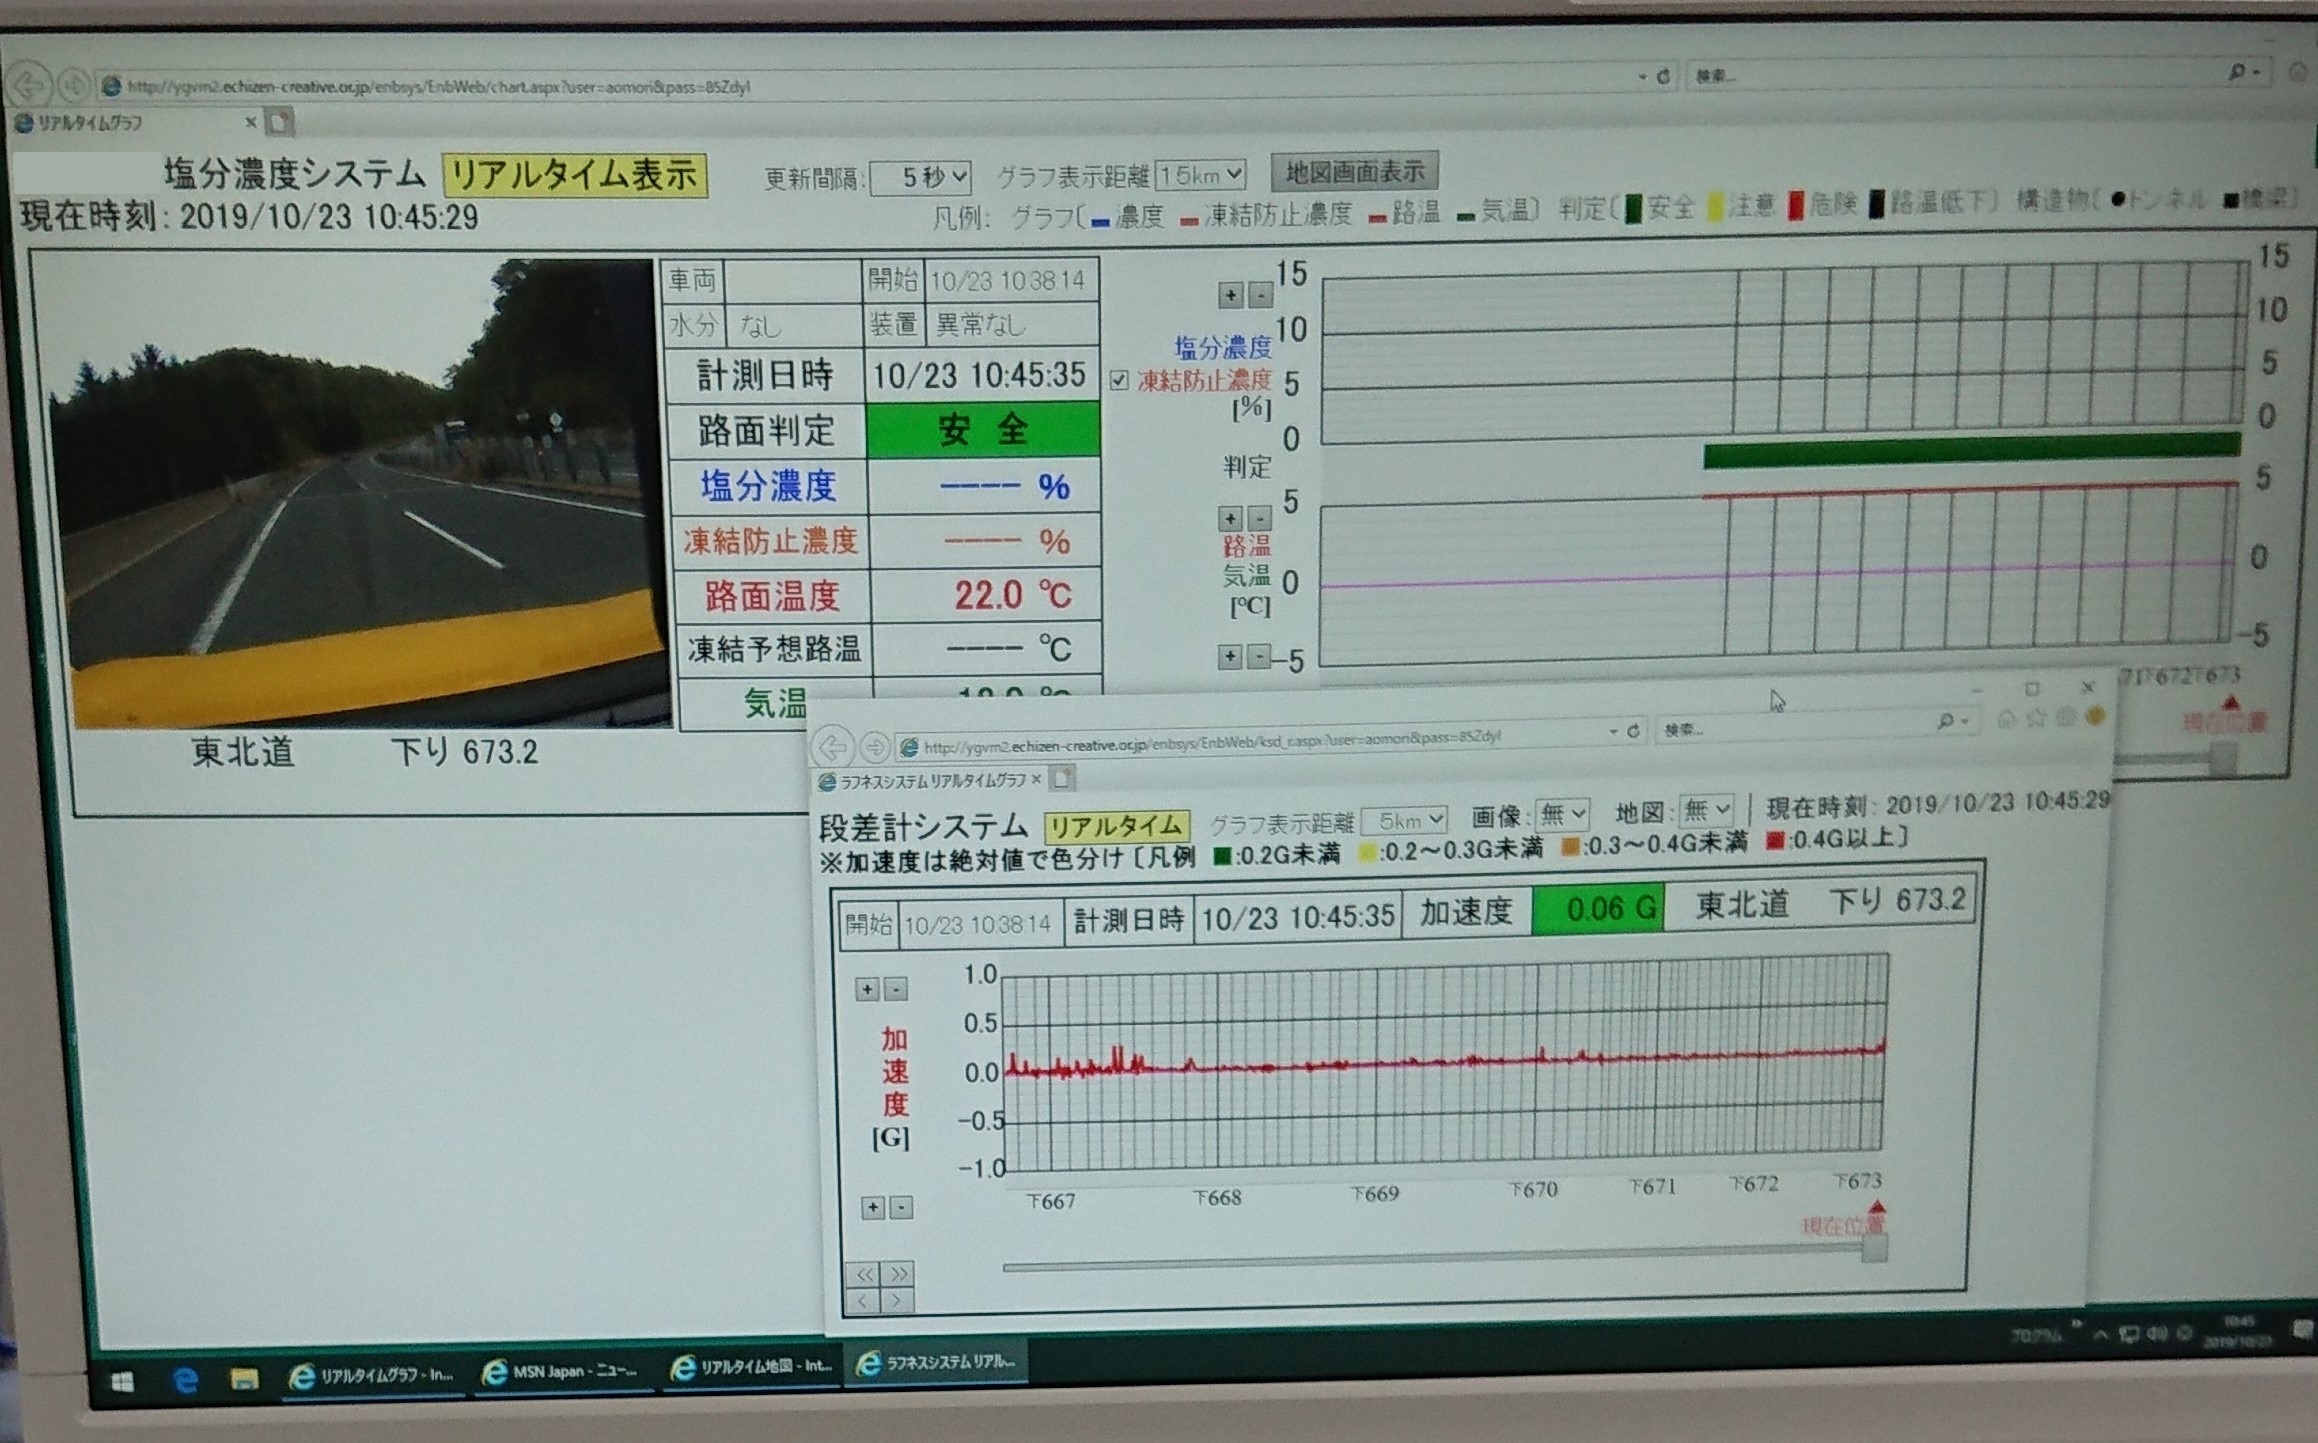Viewport: 2318px width, 1443px height.
Task: Click the green 安全 road status cell
Action: coord(982,430)
